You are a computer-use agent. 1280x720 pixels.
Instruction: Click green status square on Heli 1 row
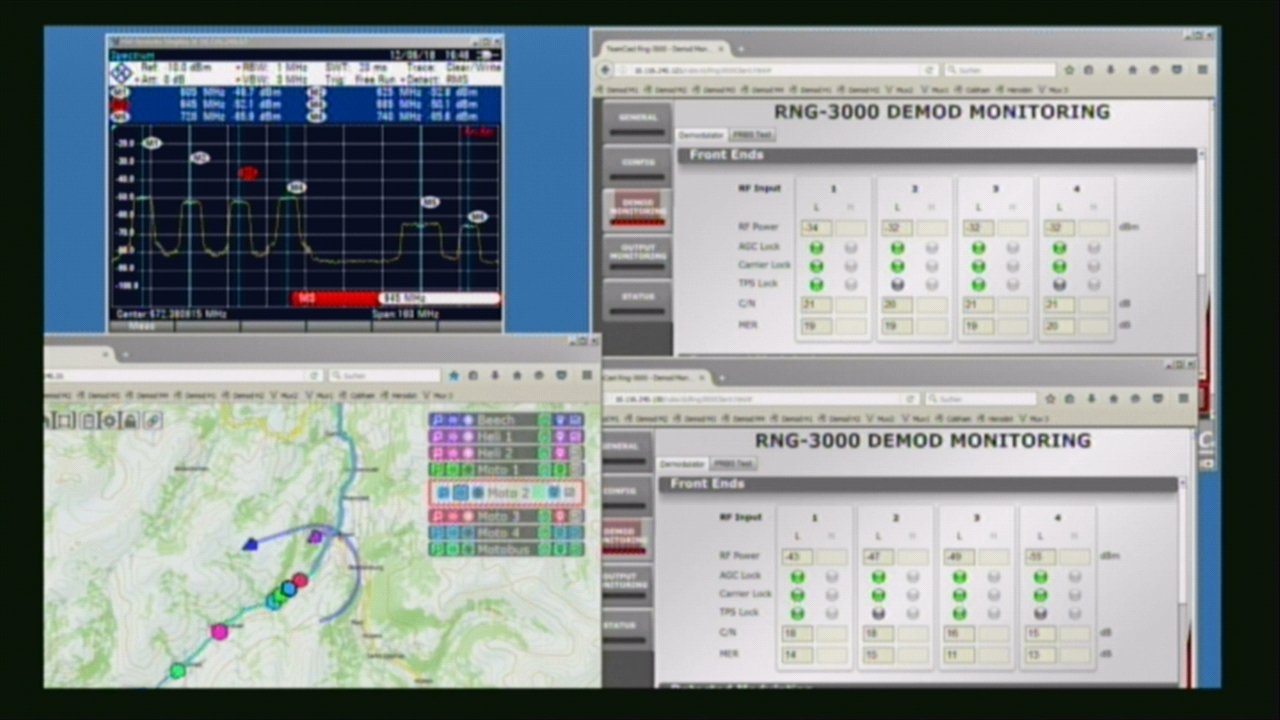[545, 437]
